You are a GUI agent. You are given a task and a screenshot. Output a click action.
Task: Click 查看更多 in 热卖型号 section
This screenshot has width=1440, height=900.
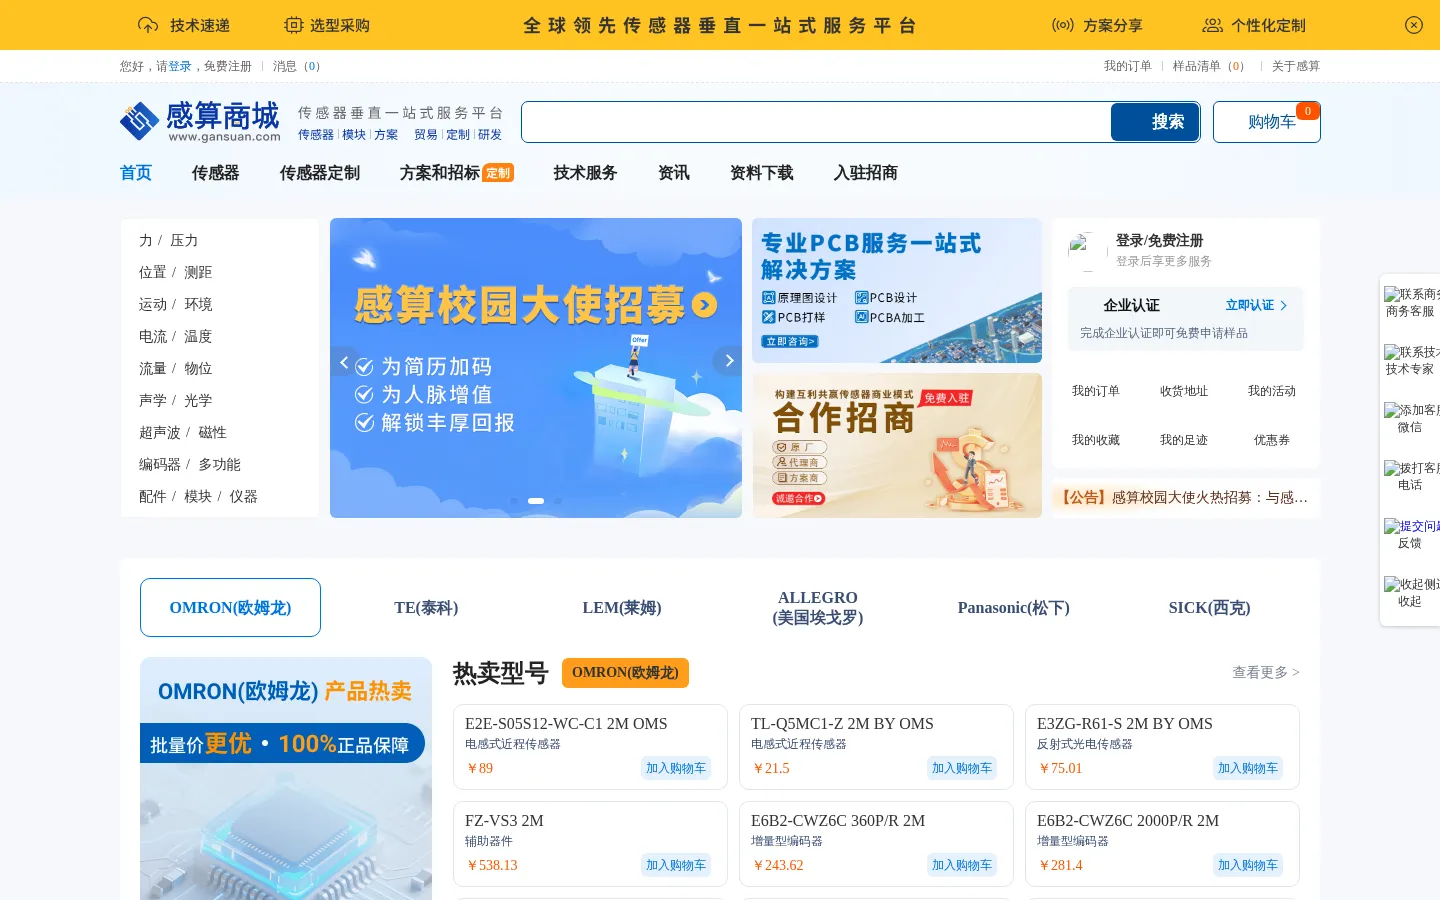coord(1266,672)
